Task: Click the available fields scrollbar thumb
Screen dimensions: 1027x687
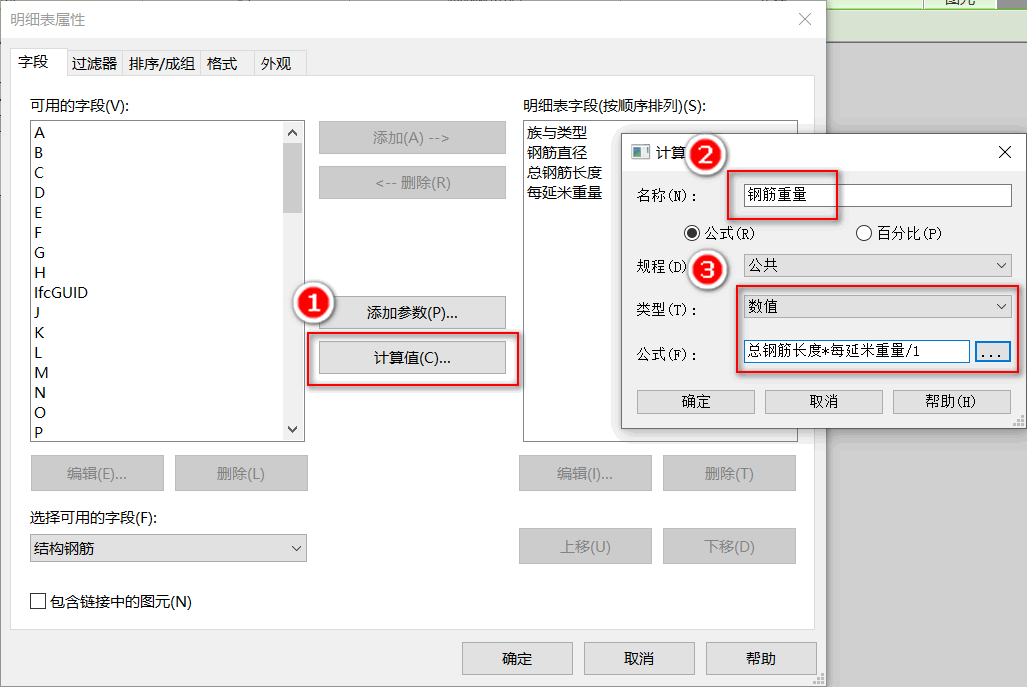Action: 293,178
